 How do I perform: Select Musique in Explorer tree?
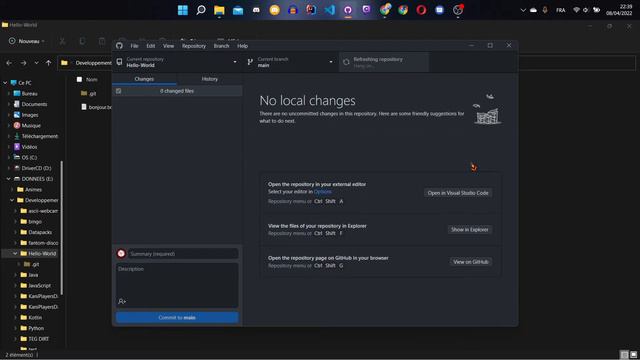click(x=31, y=125)
